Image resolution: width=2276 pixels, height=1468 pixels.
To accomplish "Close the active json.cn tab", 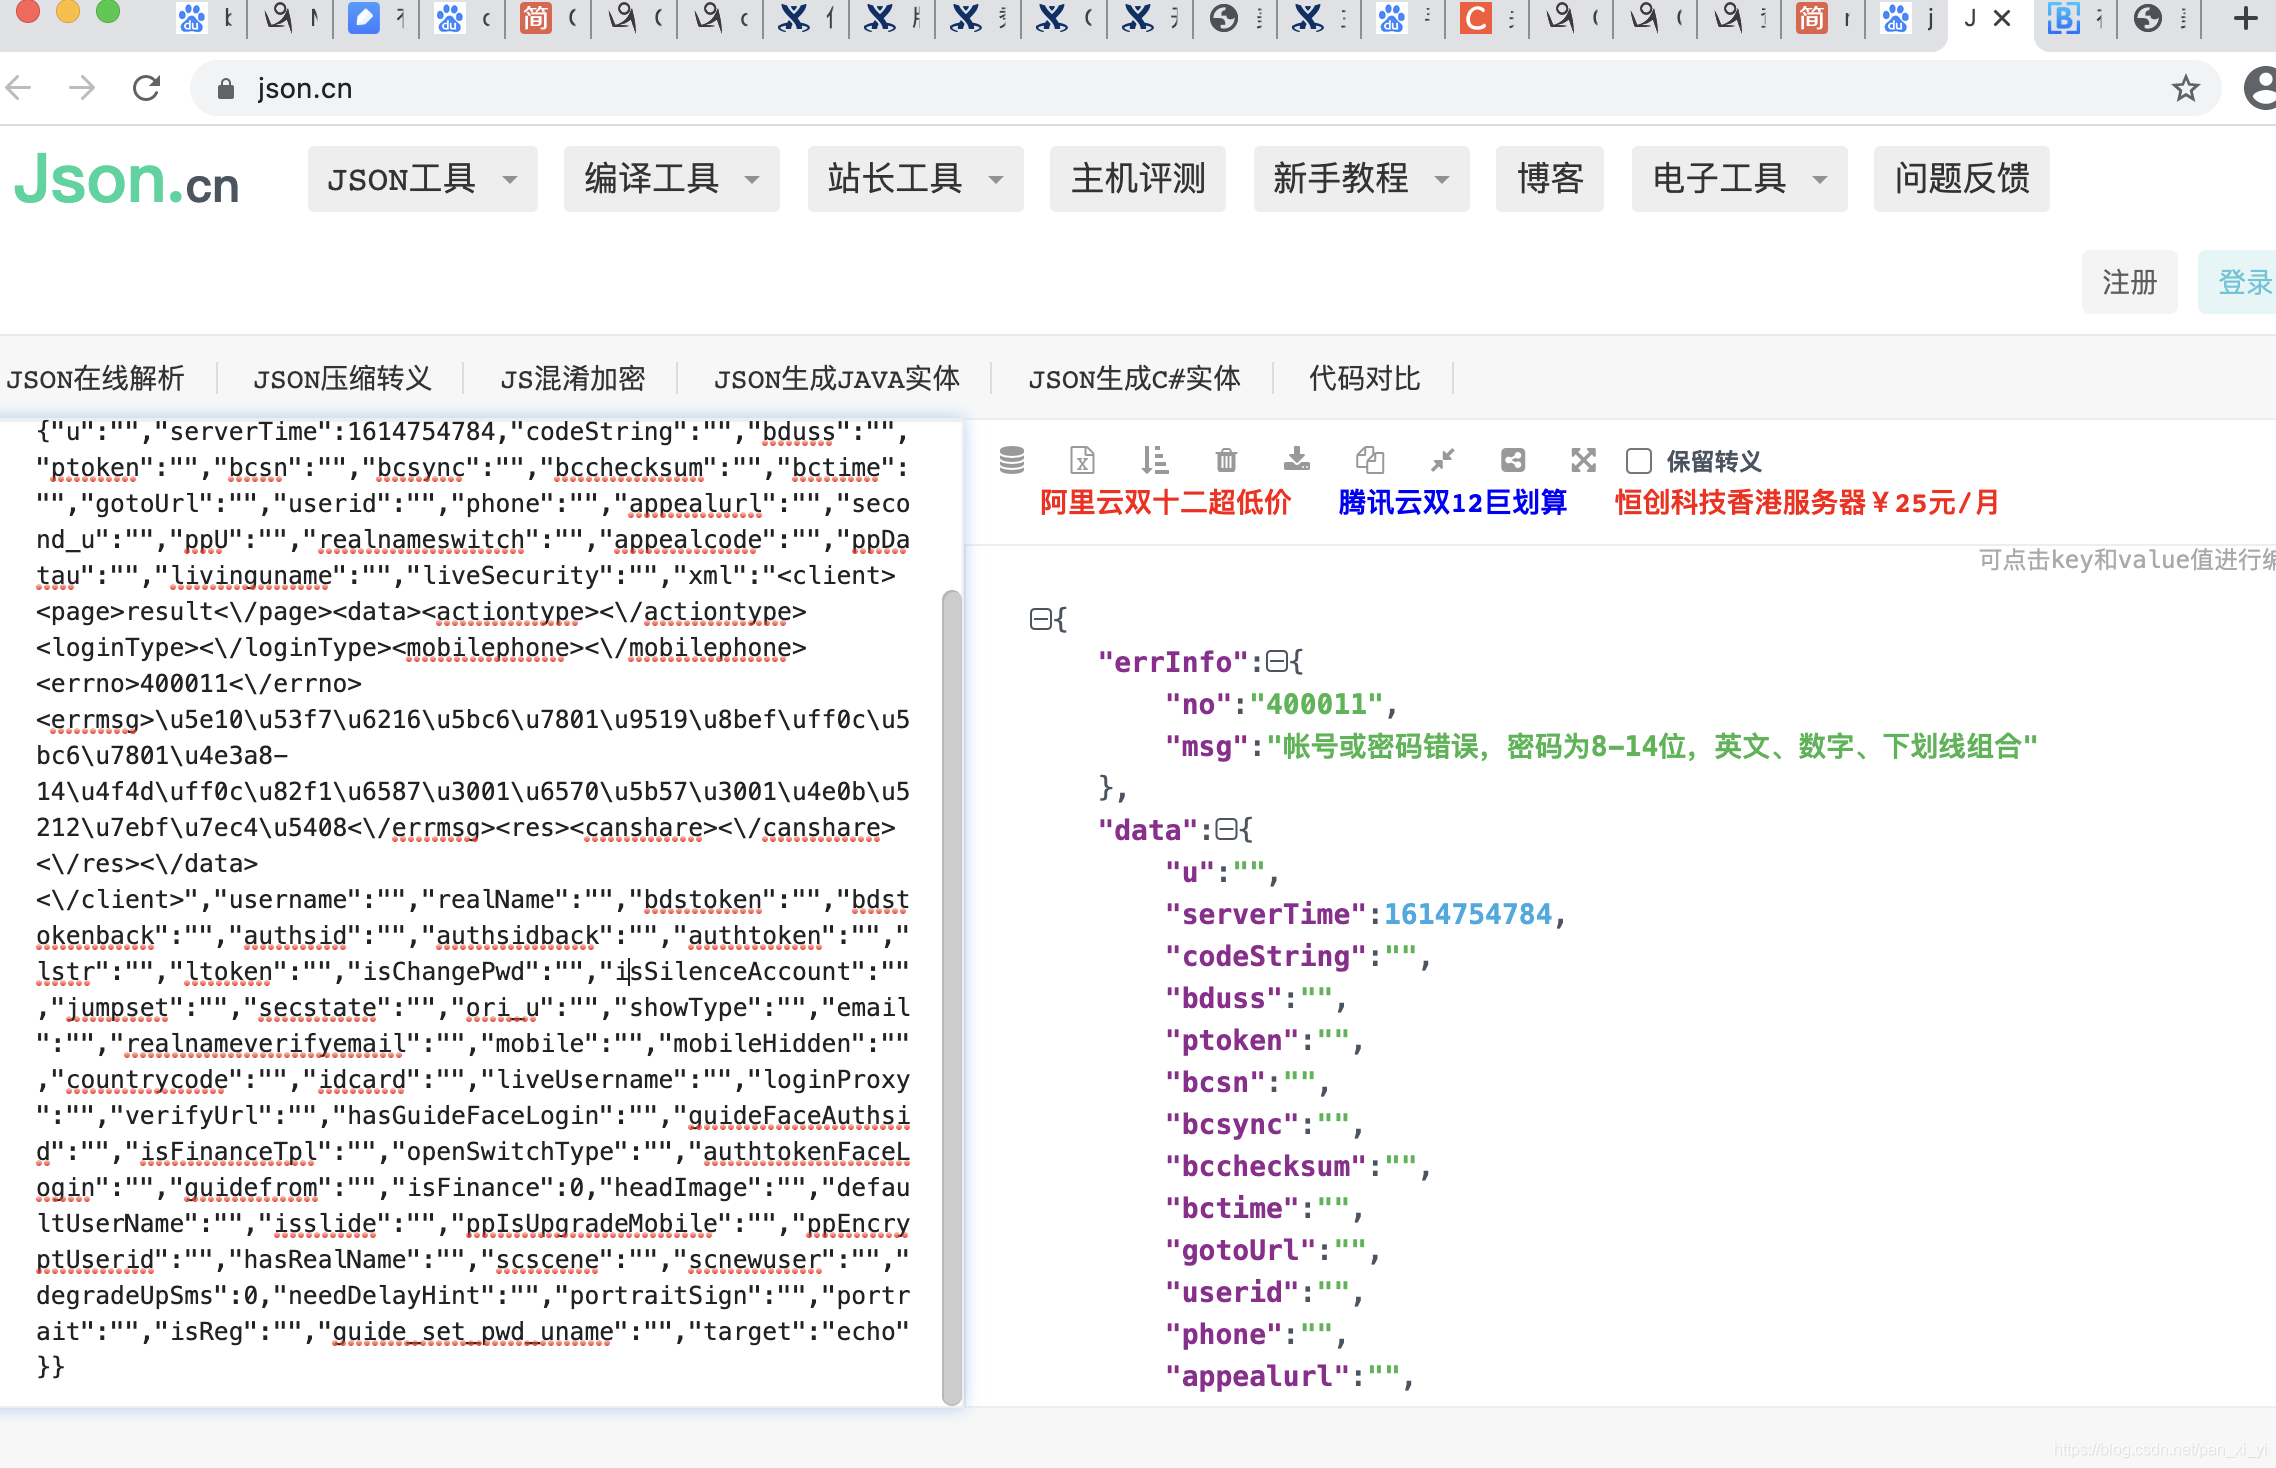I will coord(2002,18).
